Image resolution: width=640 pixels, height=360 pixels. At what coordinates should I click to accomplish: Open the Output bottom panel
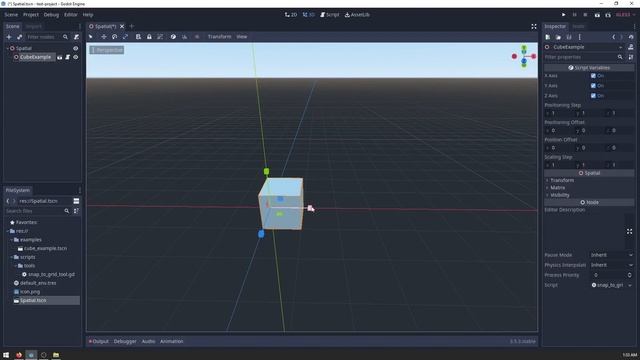(x=99, y=341)
